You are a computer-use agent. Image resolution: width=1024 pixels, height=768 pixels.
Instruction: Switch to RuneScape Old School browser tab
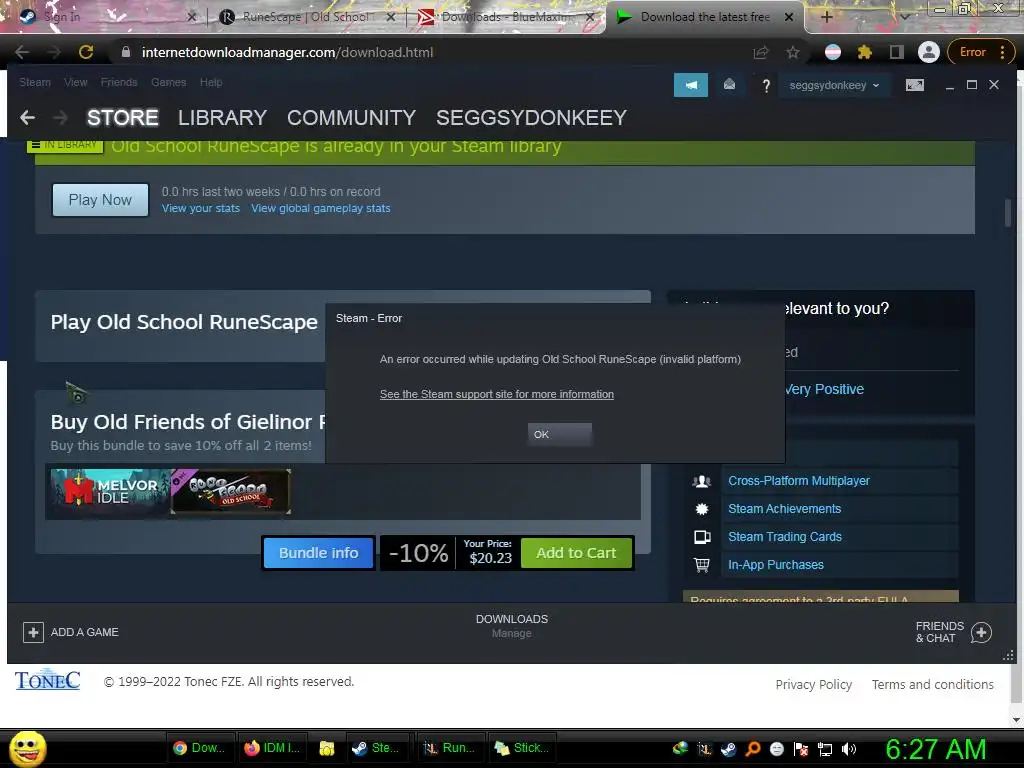307,17
